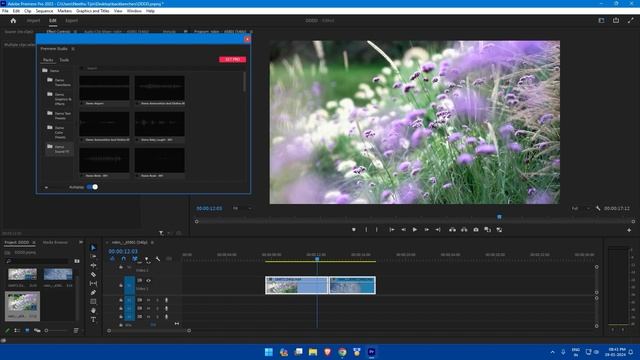Toggle linked selection in timeline

[x=135, y=259]
